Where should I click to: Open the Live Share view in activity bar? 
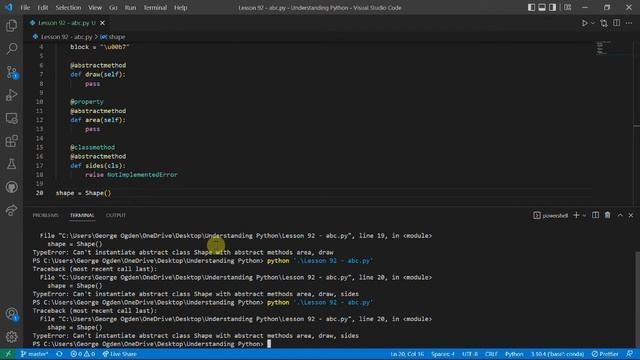pos(11,210)
